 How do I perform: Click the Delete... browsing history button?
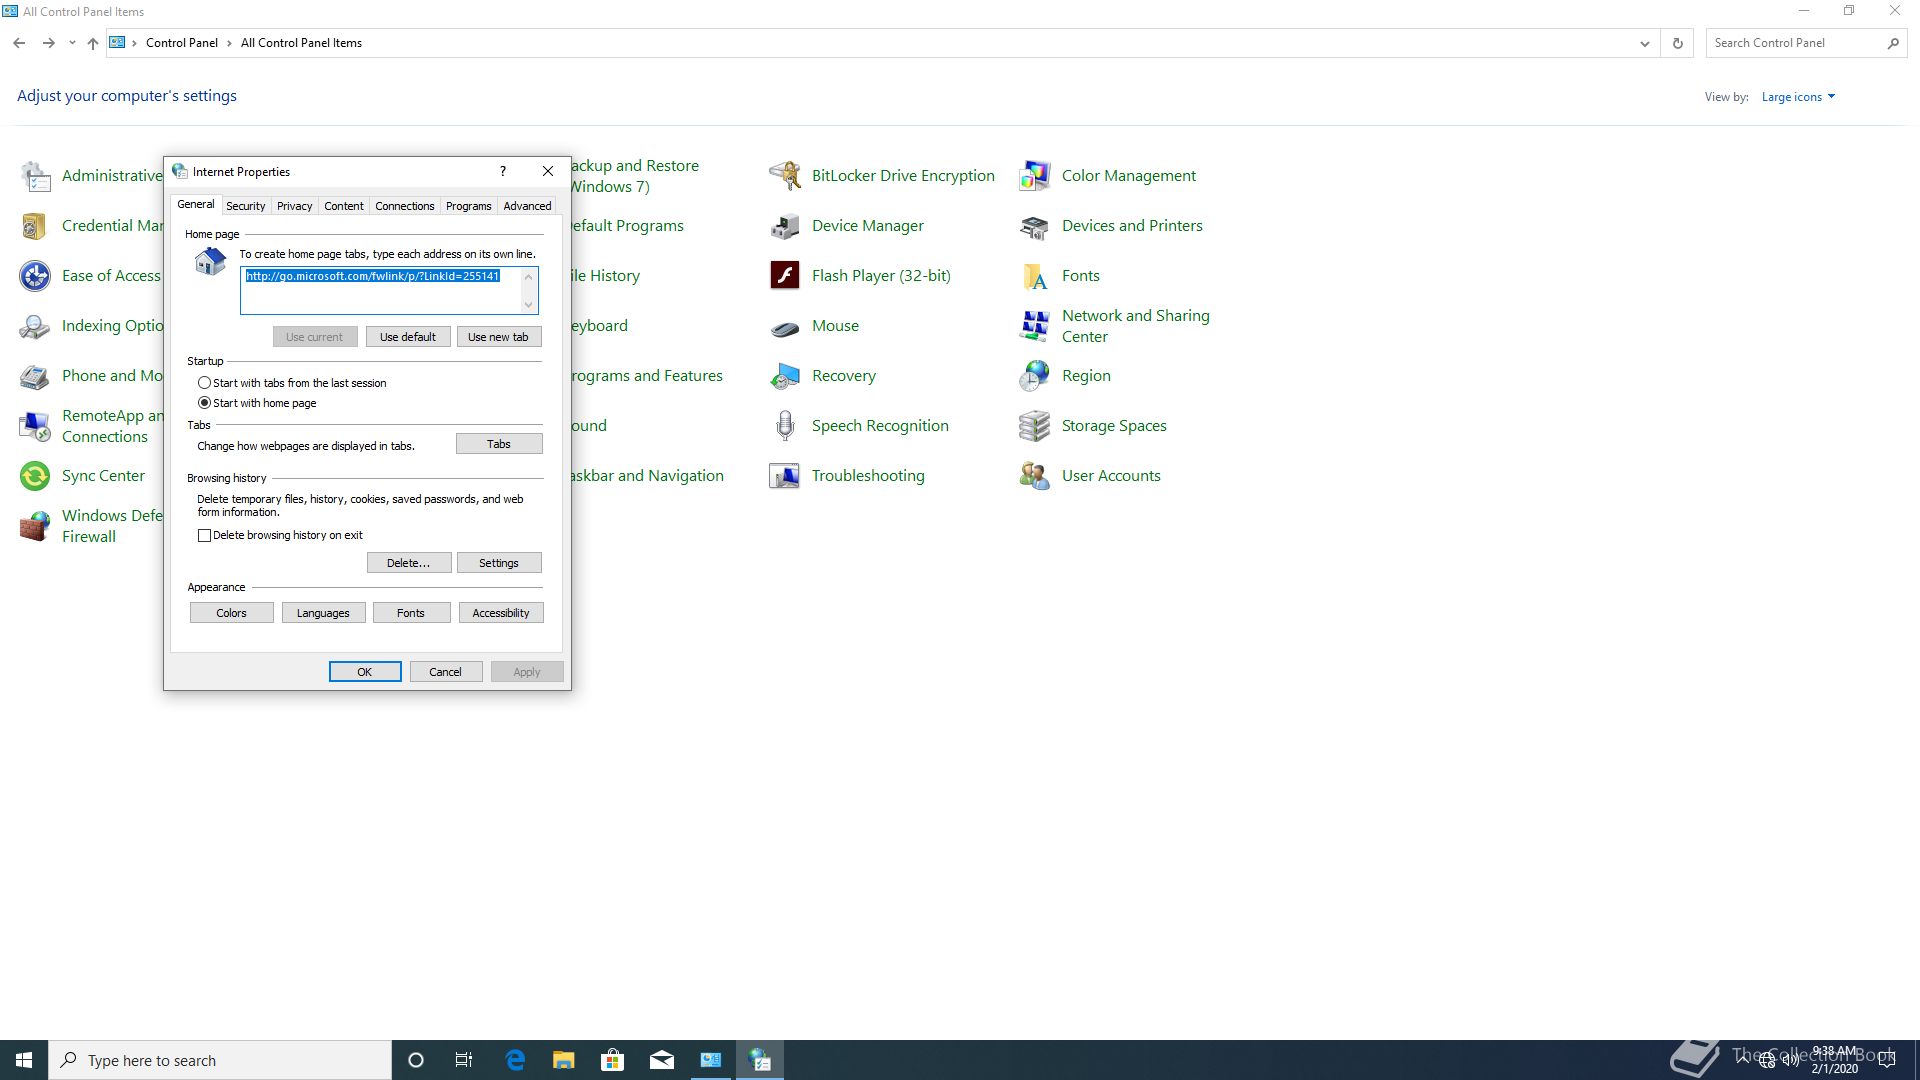click(x=408, y=563)
